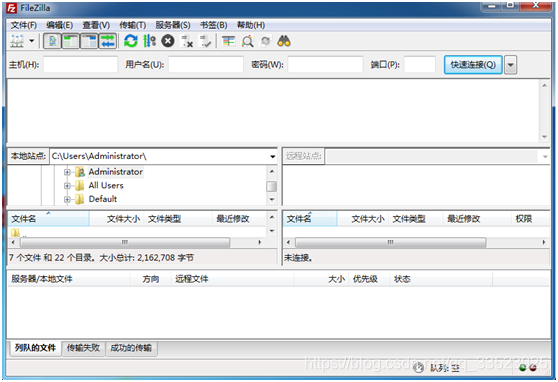Switch to the 成功的传输 tab

[x=131, y=348]
